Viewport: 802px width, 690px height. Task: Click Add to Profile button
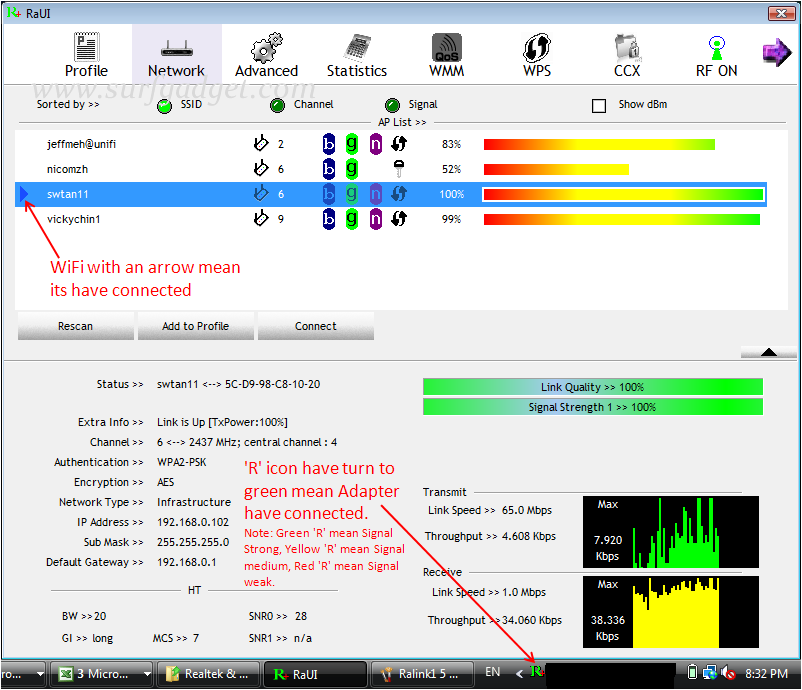pyautogui.click(x=196, y=326)
